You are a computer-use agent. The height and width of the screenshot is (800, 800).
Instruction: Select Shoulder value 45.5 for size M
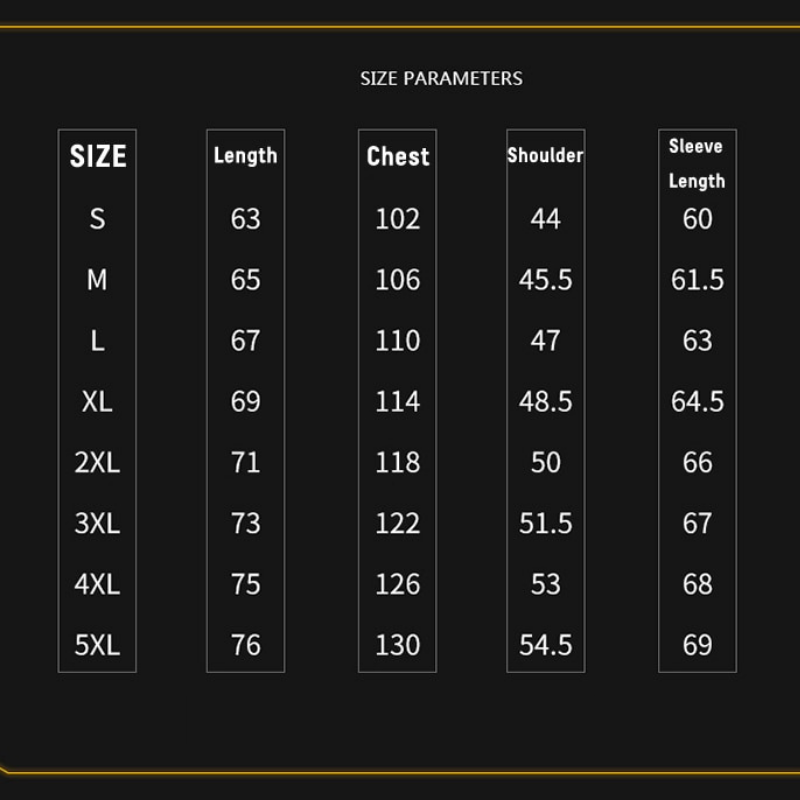tap(545, 280)
